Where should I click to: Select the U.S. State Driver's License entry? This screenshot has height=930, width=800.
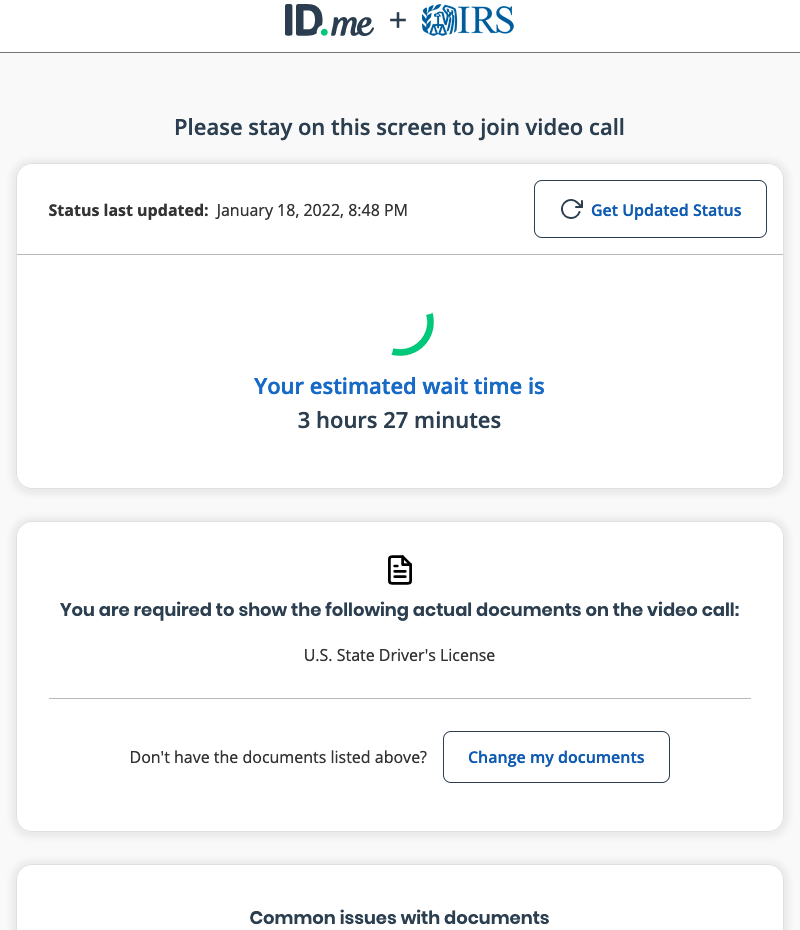click(x=399, y=655)
